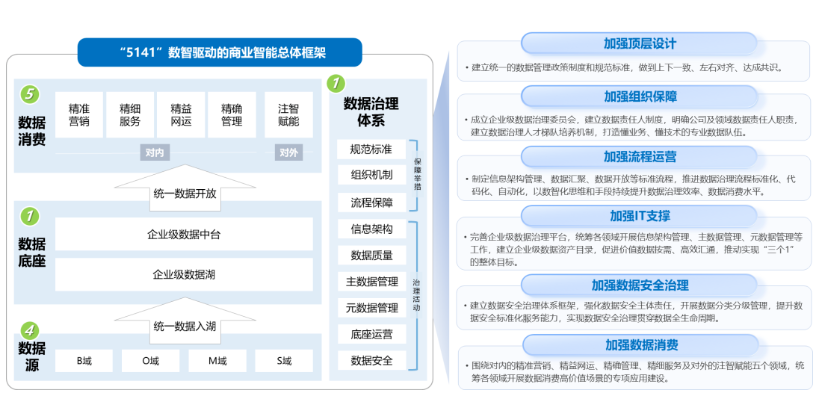
Task: Select the 精细服务 box
Action: [x=130, y=115]
